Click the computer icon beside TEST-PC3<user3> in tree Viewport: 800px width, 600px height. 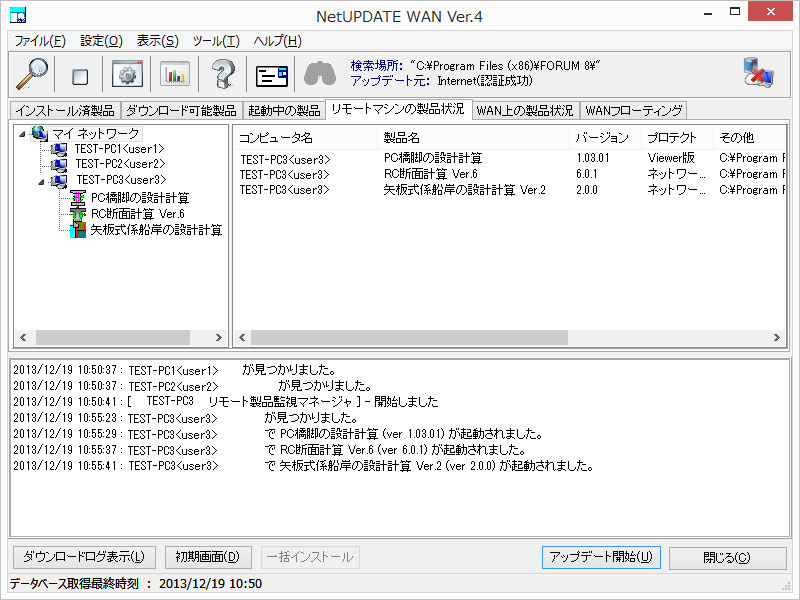point(59,180)
